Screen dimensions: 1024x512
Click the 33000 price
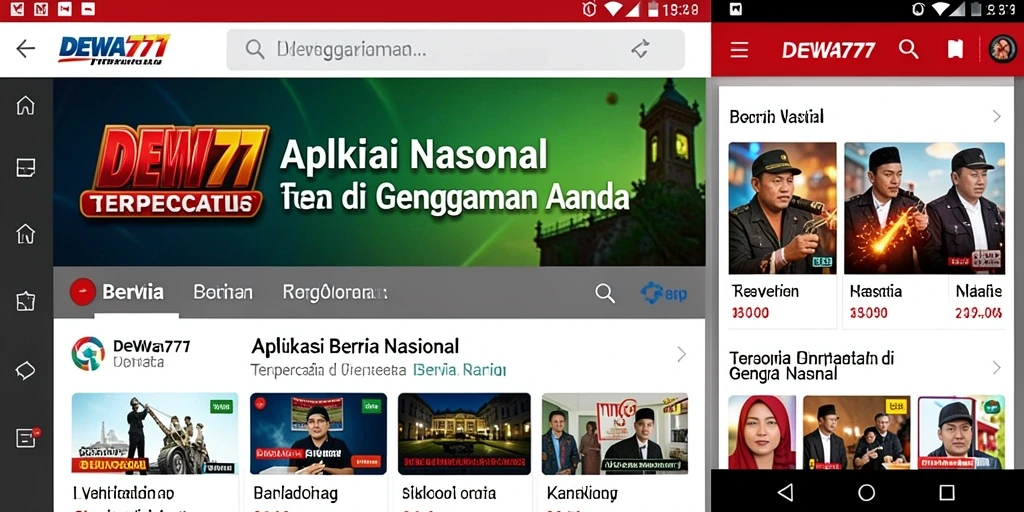coord(750,313)
